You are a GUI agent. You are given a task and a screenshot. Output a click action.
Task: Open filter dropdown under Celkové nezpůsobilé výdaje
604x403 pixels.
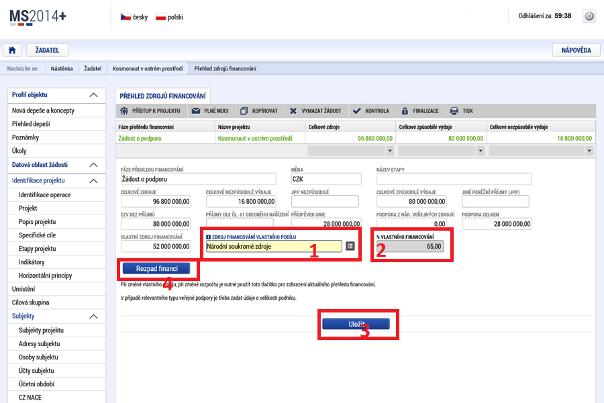click(589, 151)
